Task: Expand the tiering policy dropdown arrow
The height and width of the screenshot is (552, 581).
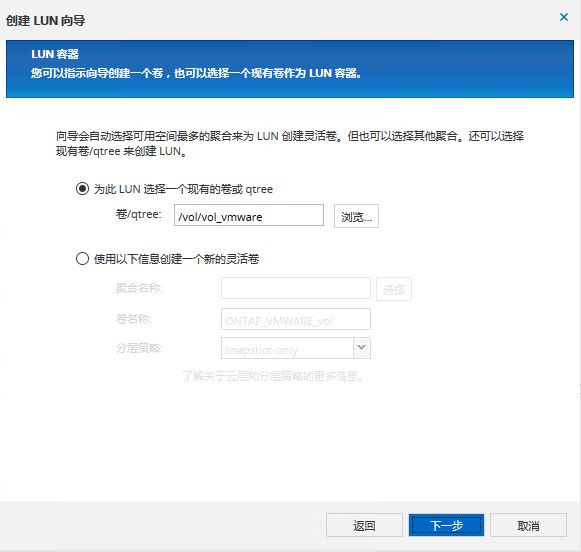Action: point(362,348)
